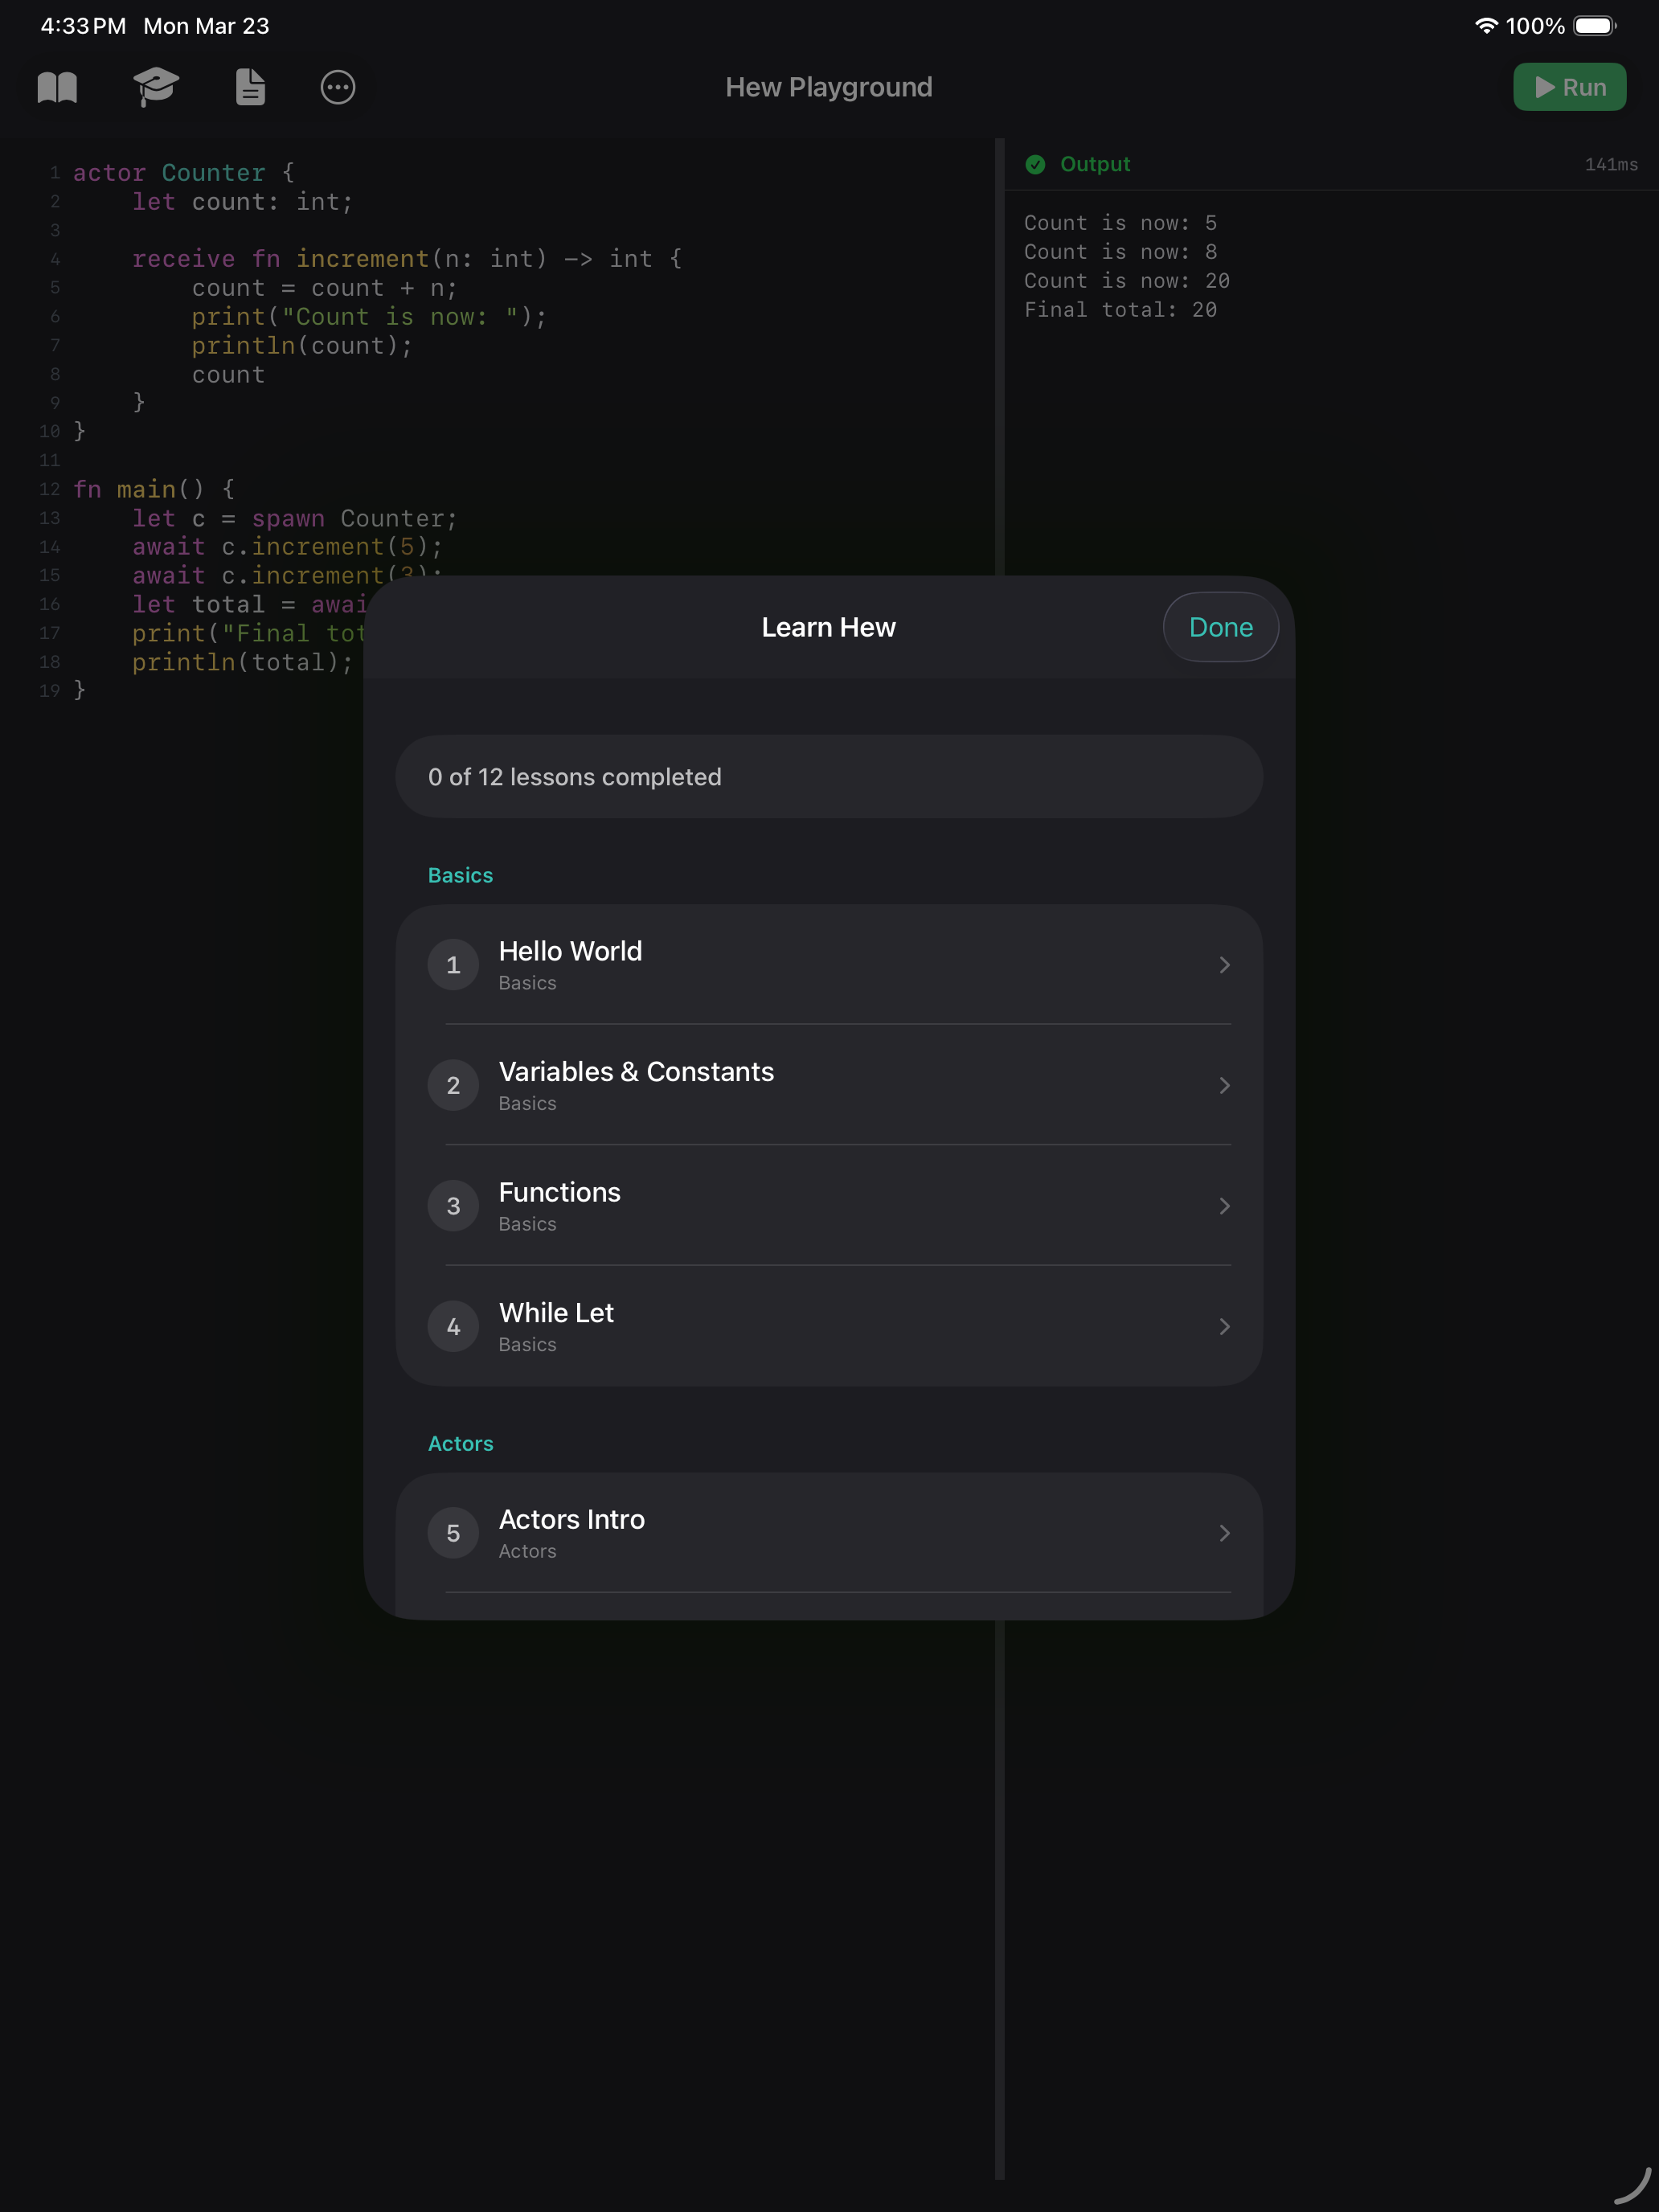The image size is (1659, 2212).
Task: Open the book documentation icon
Action: [57, 87]
